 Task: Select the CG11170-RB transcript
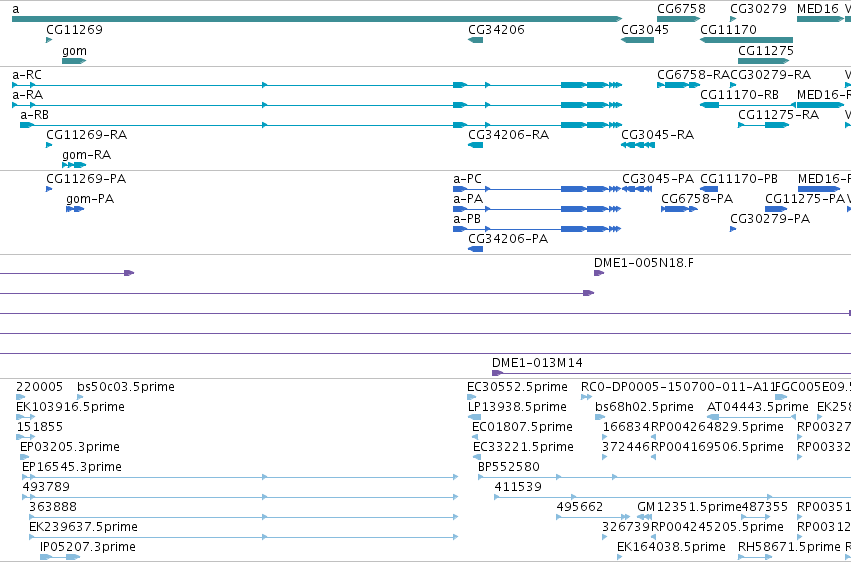coord(739,95)
